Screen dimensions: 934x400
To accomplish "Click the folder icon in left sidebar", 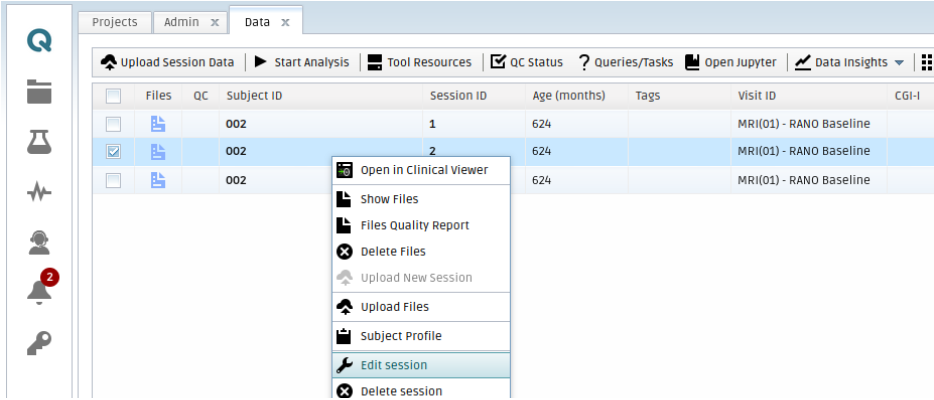I will (x=39, y=93).
